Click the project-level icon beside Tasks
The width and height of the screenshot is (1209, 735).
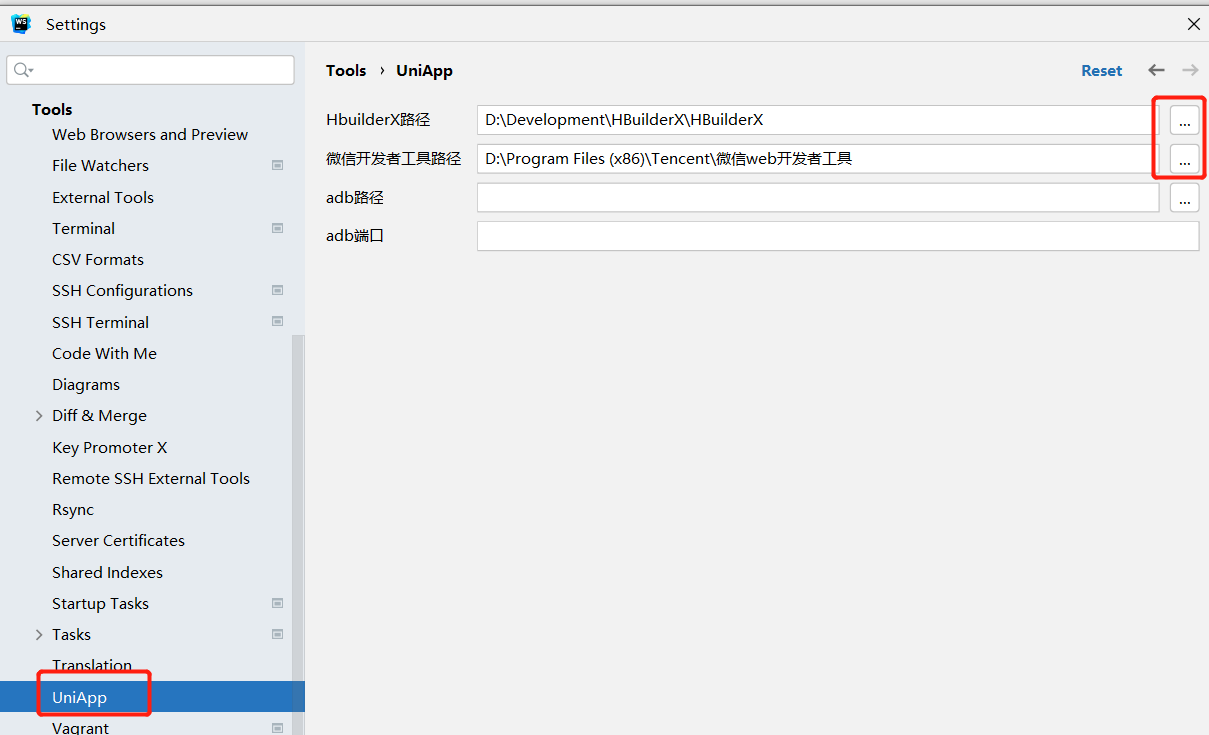click(277, 634)
